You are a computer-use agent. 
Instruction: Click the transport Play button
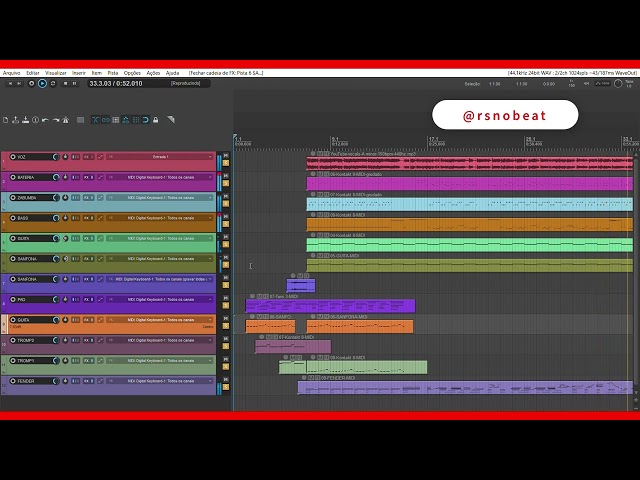coord(42,83)
